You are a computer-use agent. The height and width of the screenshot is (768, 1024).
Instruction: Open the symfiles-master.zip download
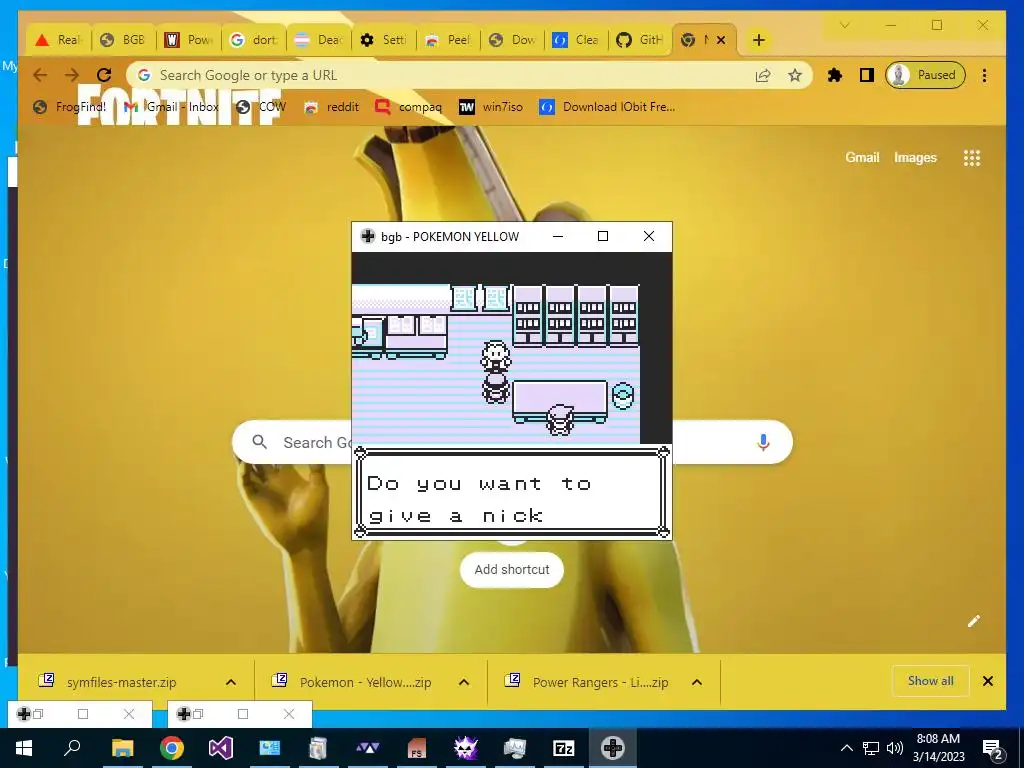point(121,682)
